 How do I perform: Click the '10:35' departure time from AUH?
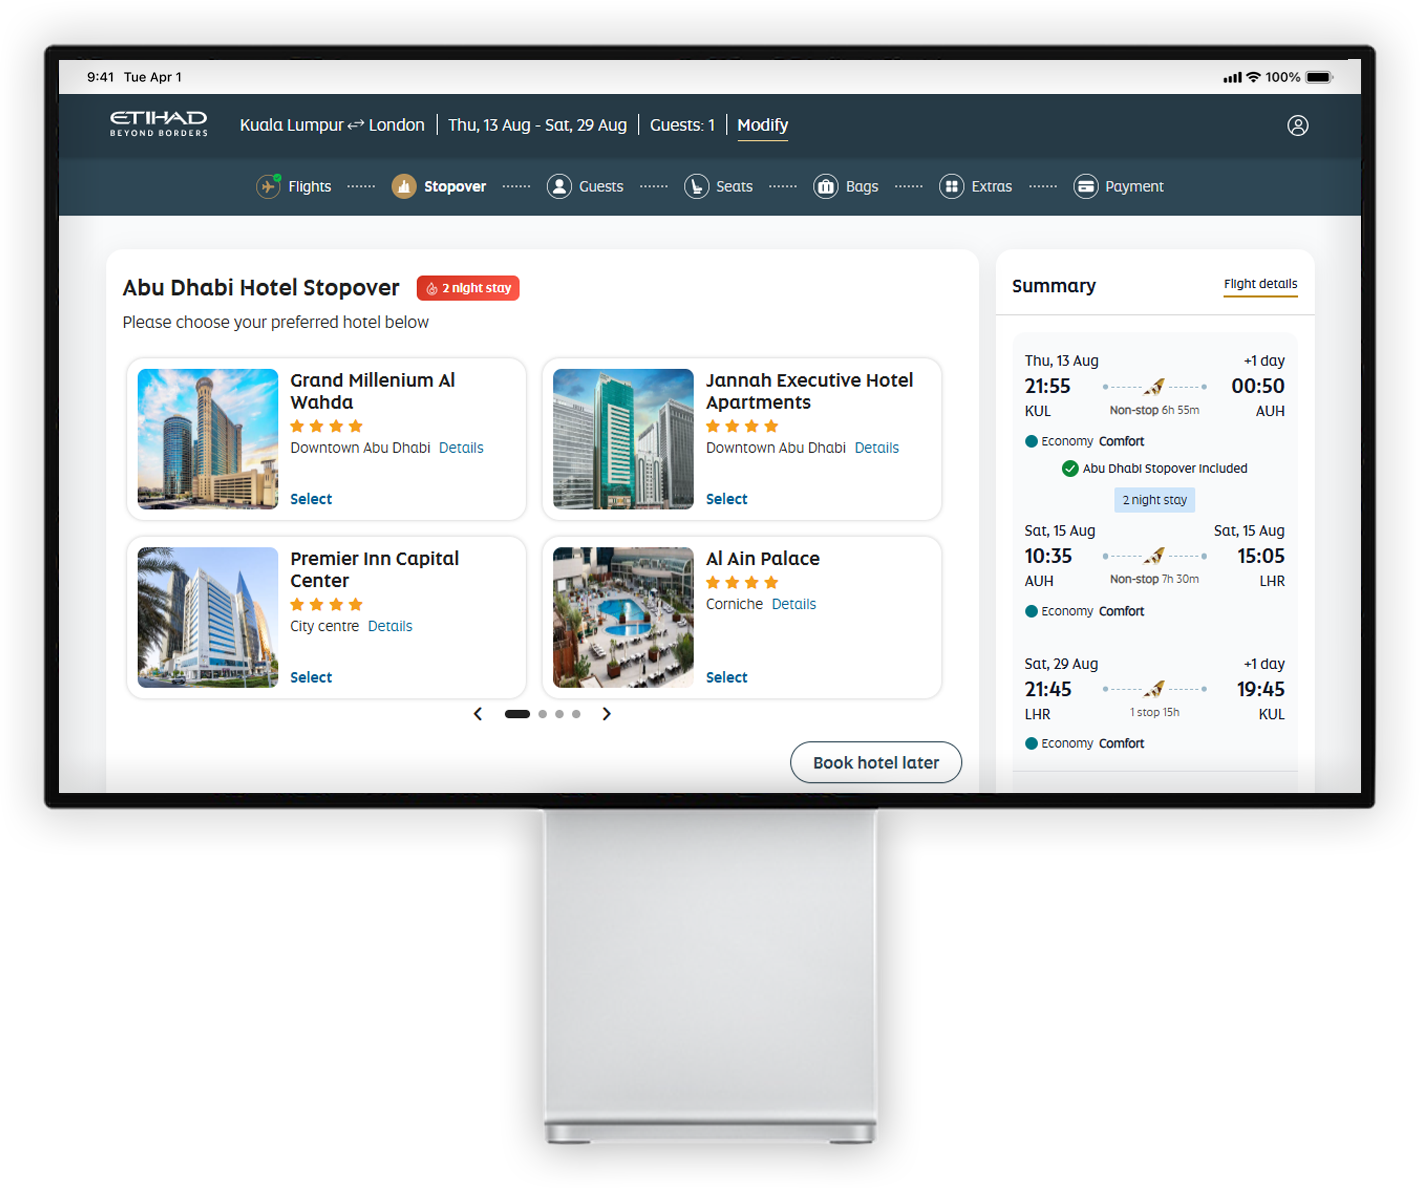[x=1048, y=556]
